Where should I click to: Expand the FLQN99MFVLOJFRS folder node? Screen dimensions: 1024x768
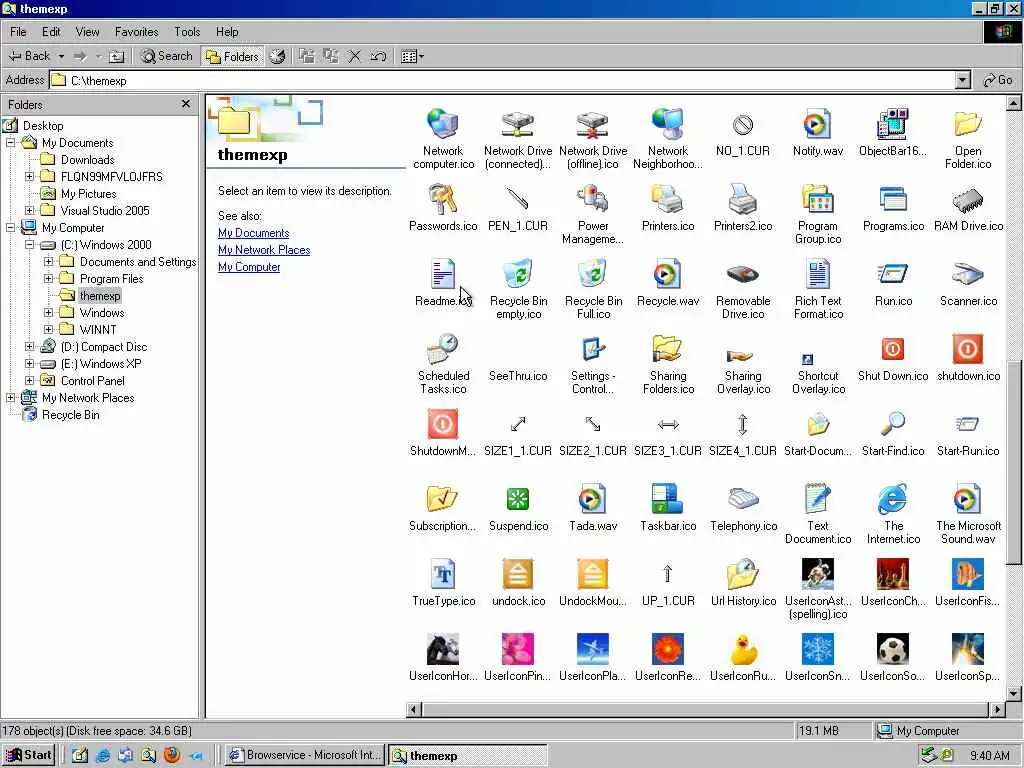click(x=29, y=176)
